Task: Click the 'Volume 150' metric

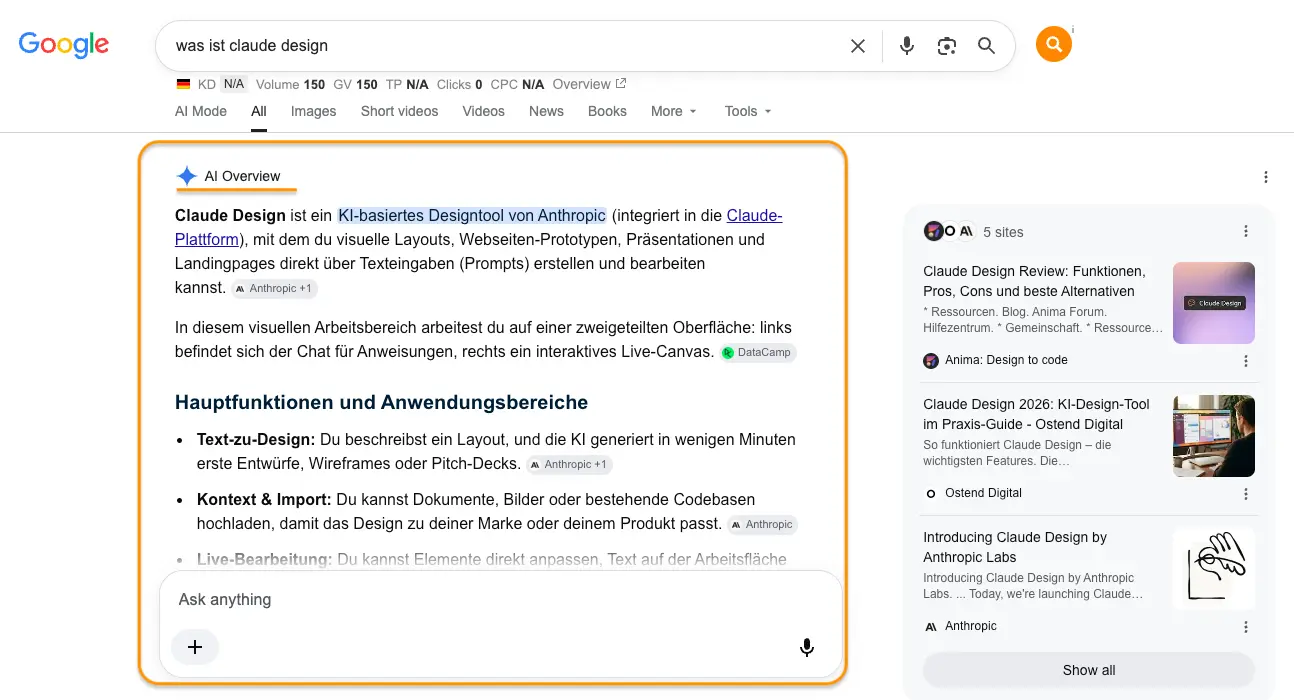Action: [x=290, y=84]
